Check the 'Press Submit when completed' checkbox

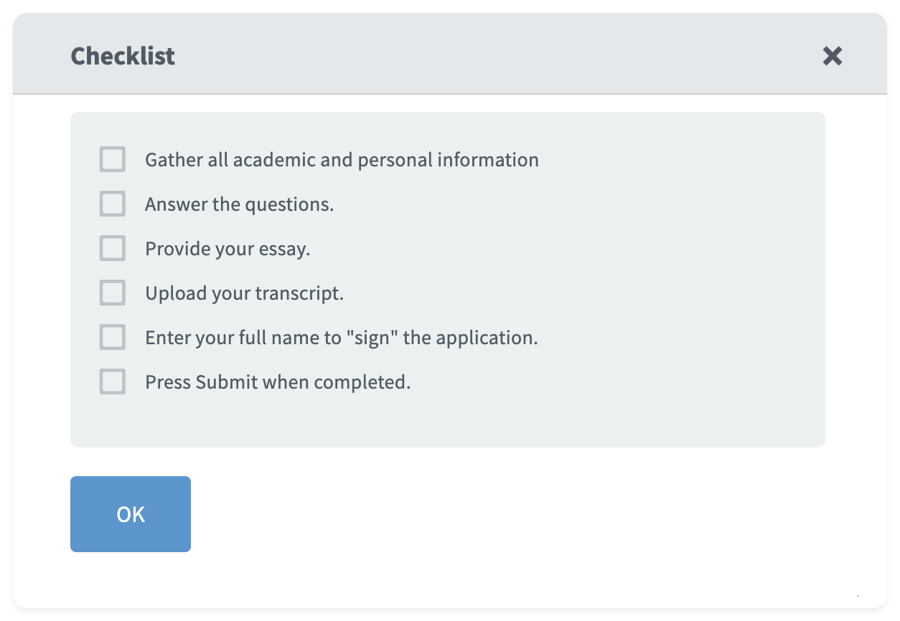111,381
